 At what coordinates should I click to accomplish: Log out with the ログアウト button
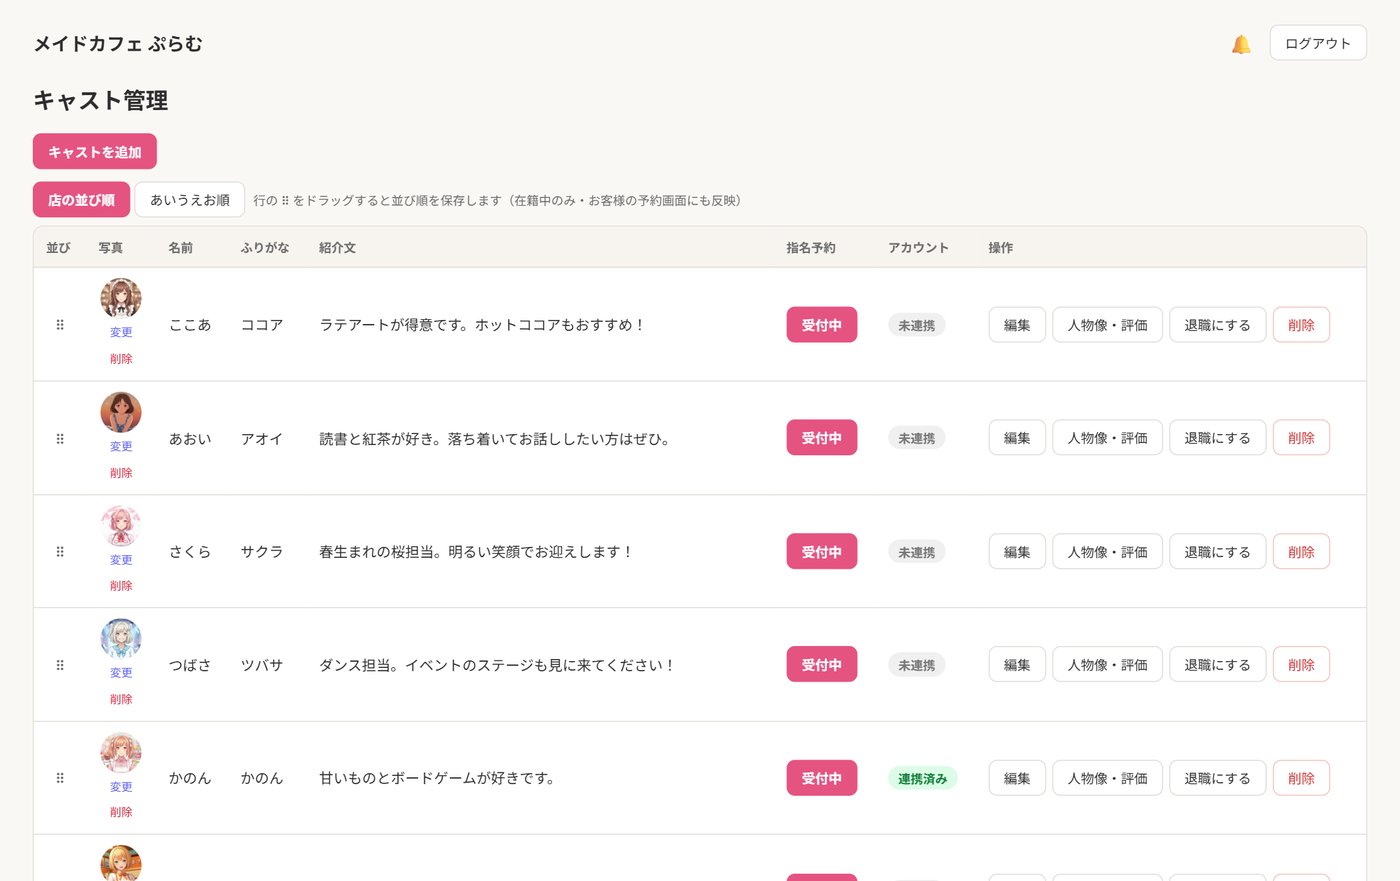coord(1318,43)
